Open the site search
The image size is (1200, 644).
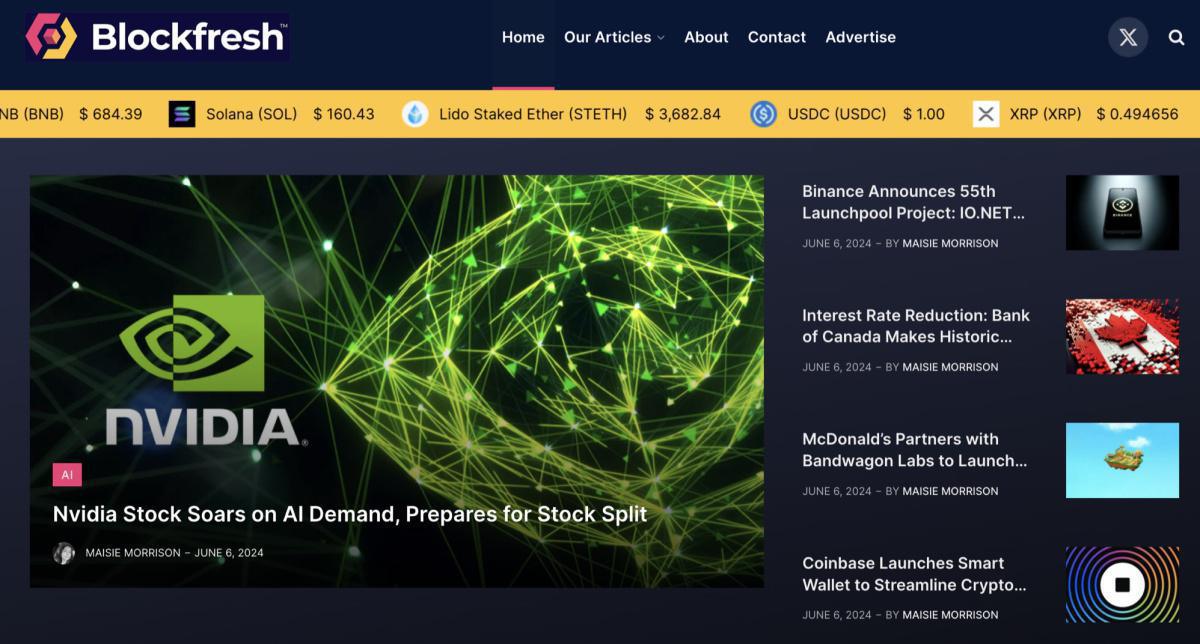pyautogui.click(x=1176, y=37)
